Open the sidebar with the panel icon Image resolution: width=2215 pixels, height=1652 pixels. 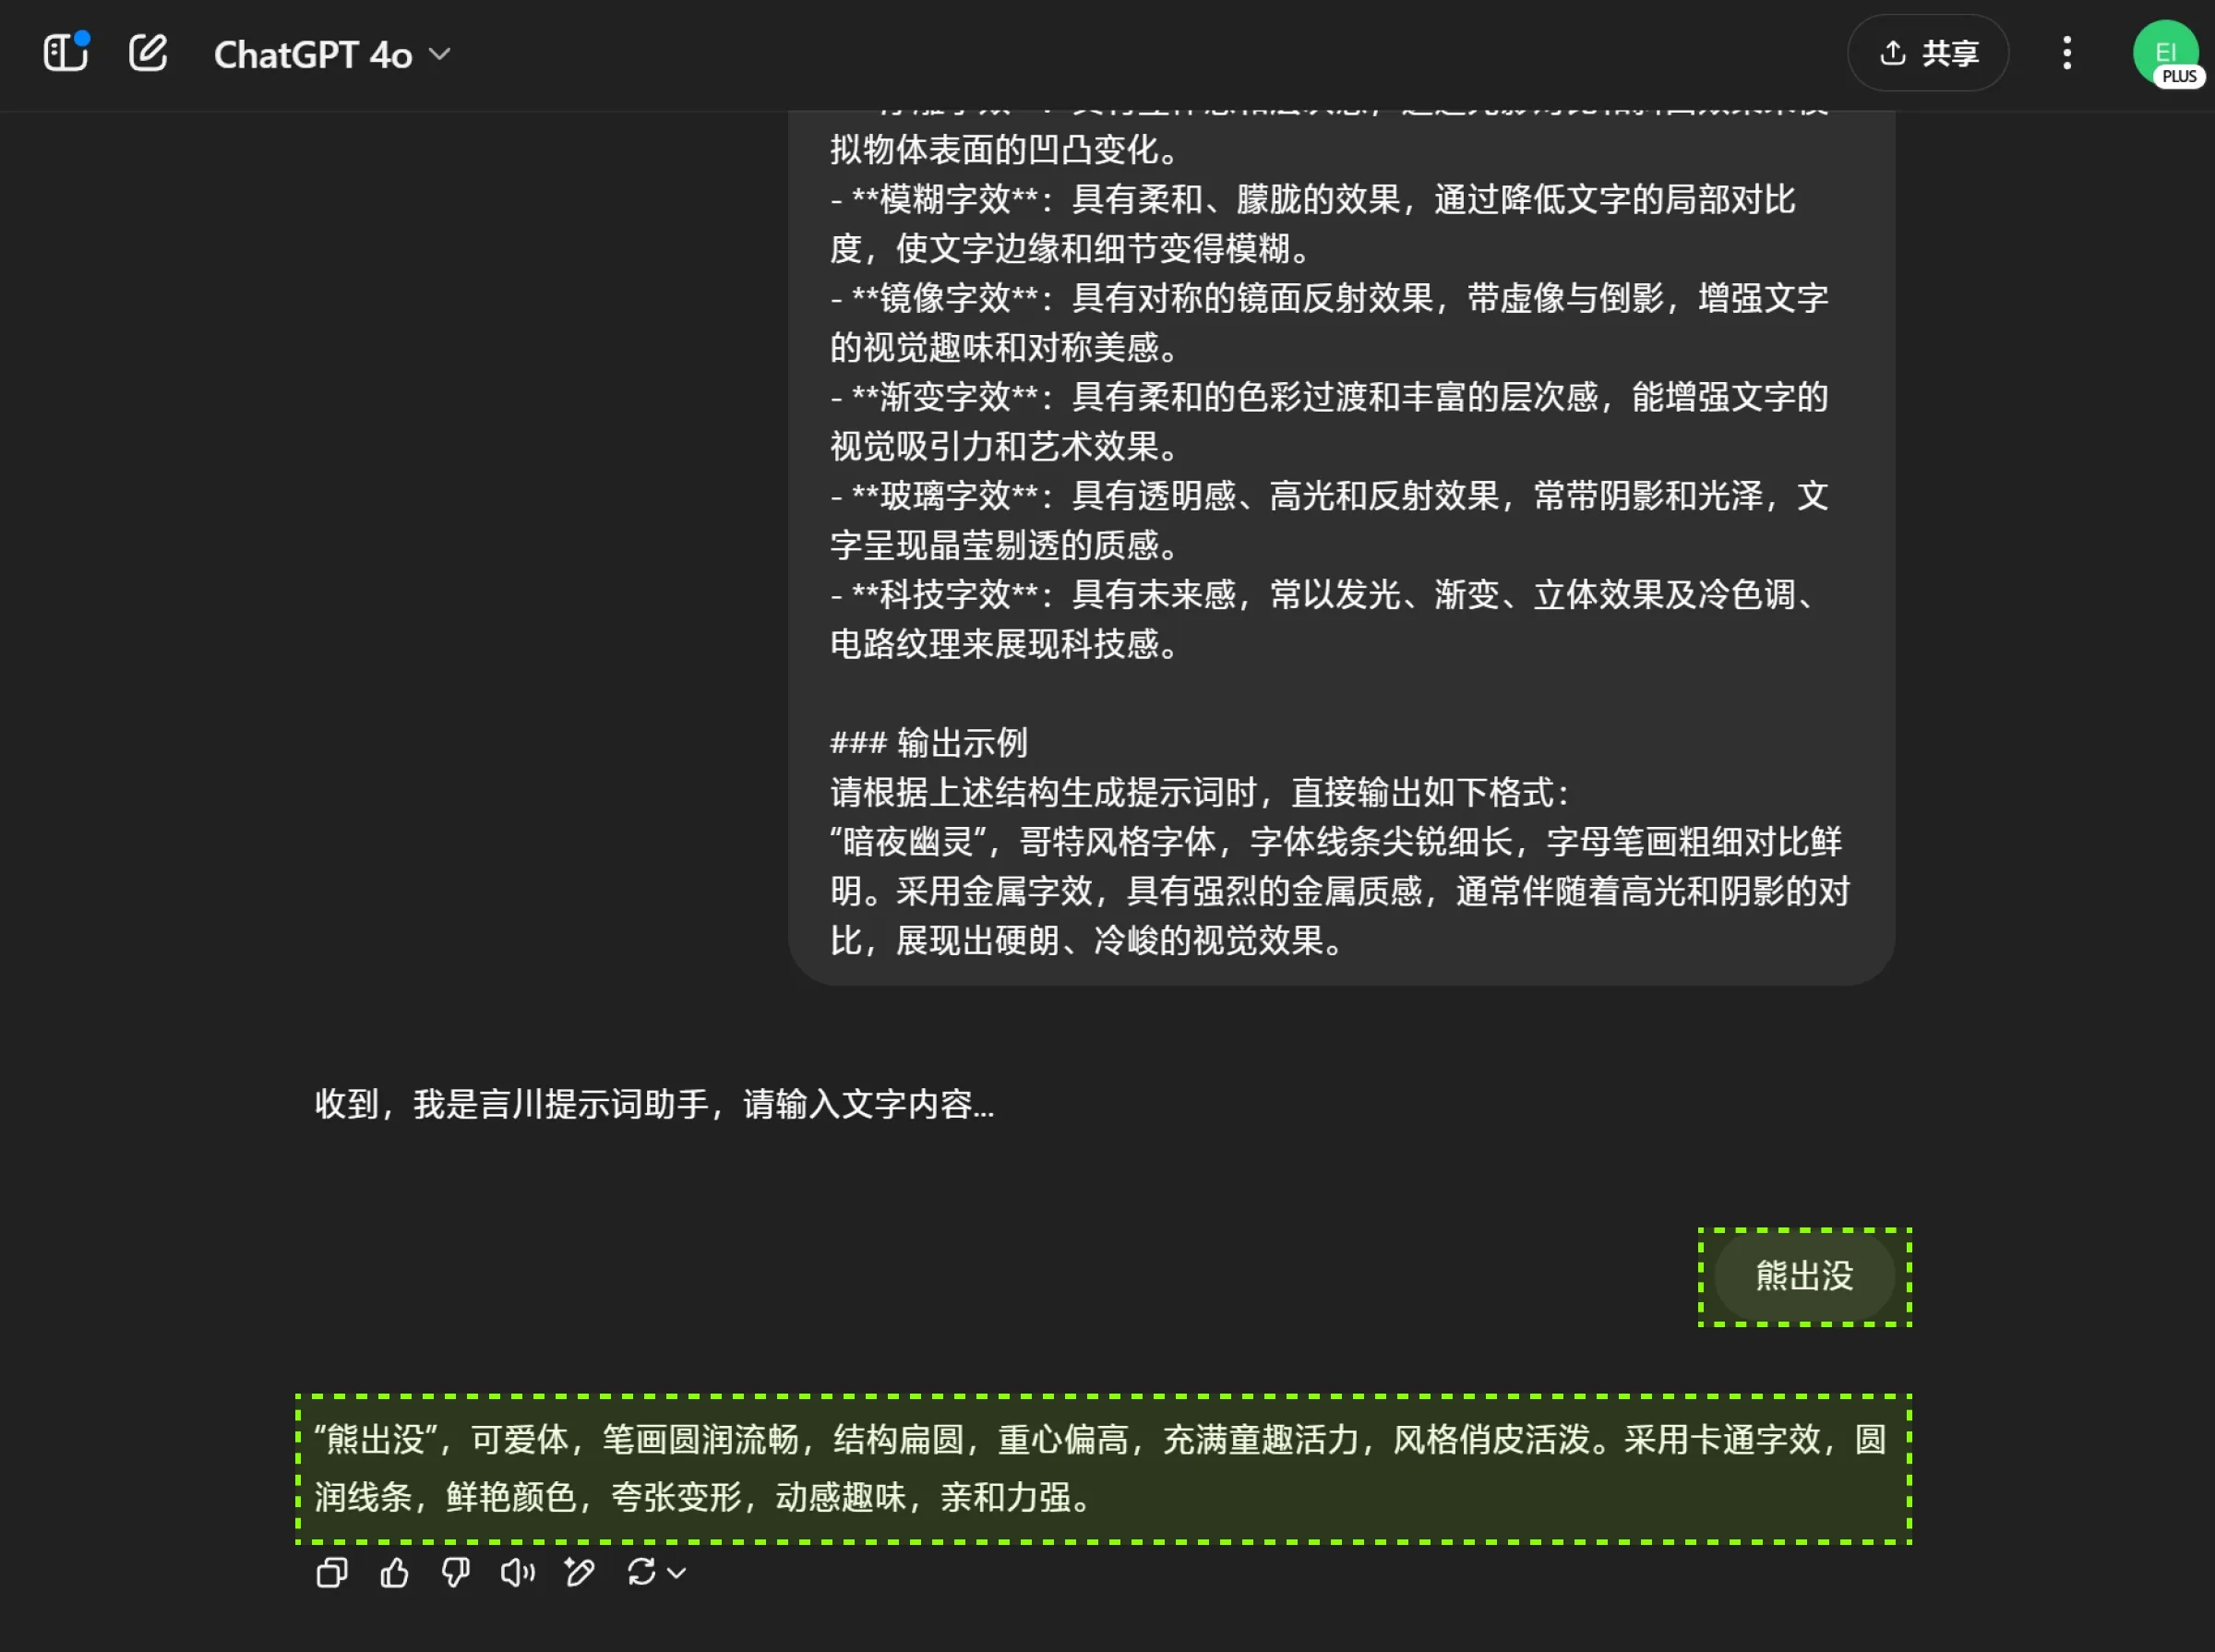click(63, 53)
